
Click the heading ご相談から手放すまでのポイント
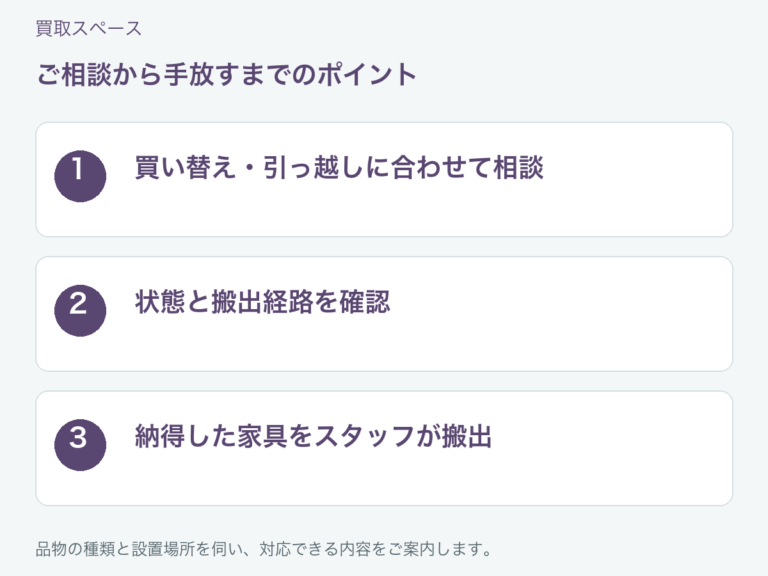(226, 75)
